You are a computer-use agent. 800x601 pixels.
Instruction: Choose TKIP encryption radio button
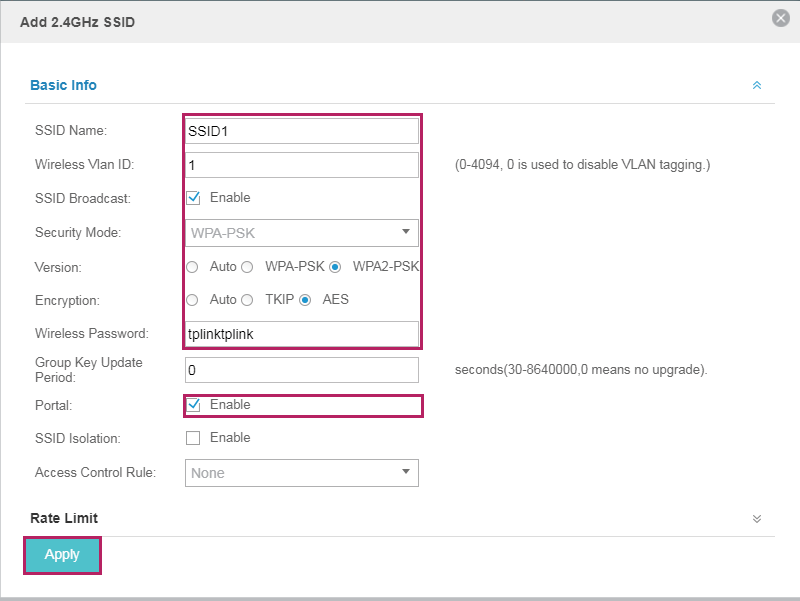(x=247, y=300)
